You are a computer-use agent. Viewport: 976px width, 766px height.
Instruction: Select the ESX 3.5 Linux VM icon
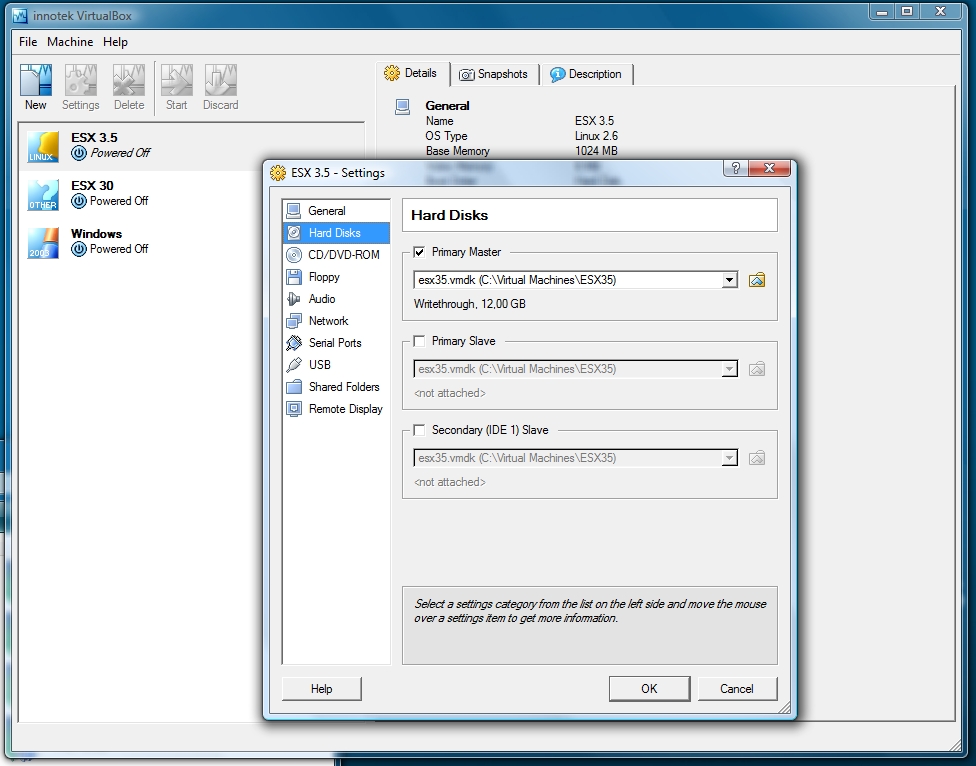pos(43,147)
